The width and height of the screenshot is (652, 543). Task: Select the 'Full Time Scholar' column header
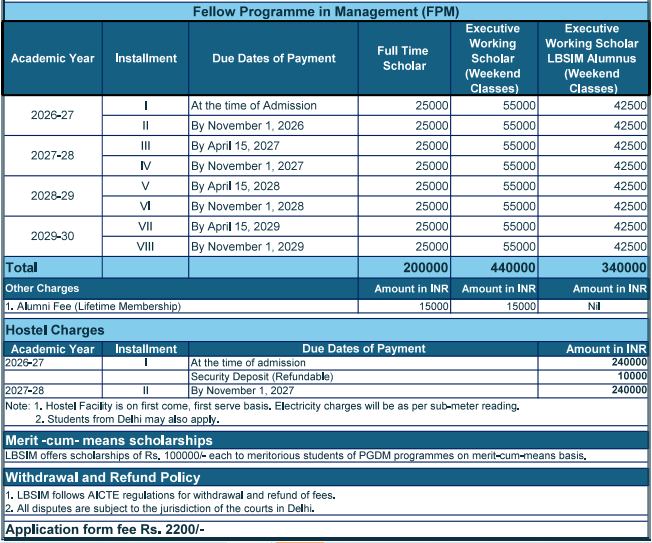tap(402, 58)
